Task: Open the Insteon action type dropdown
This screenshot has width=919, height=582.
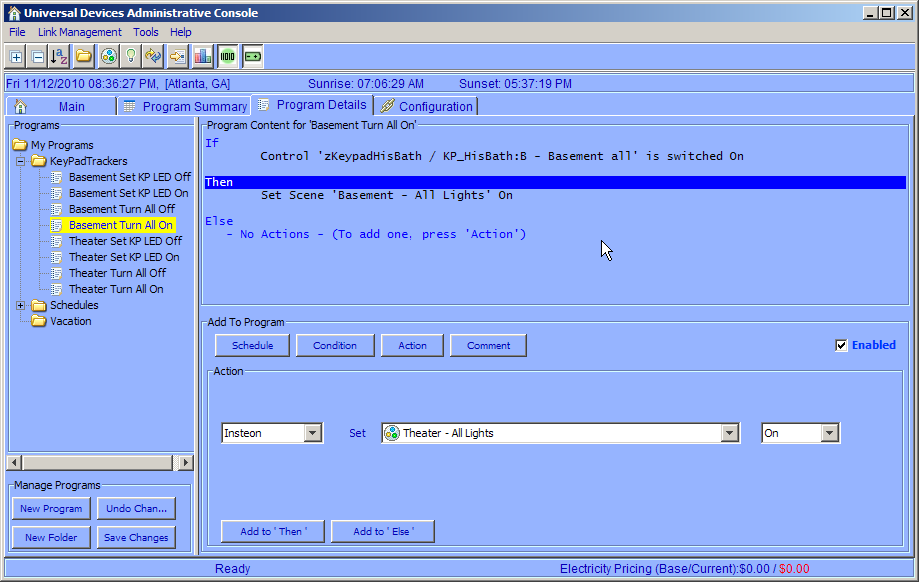Action: pyautogui.click(x=313, y=433)
